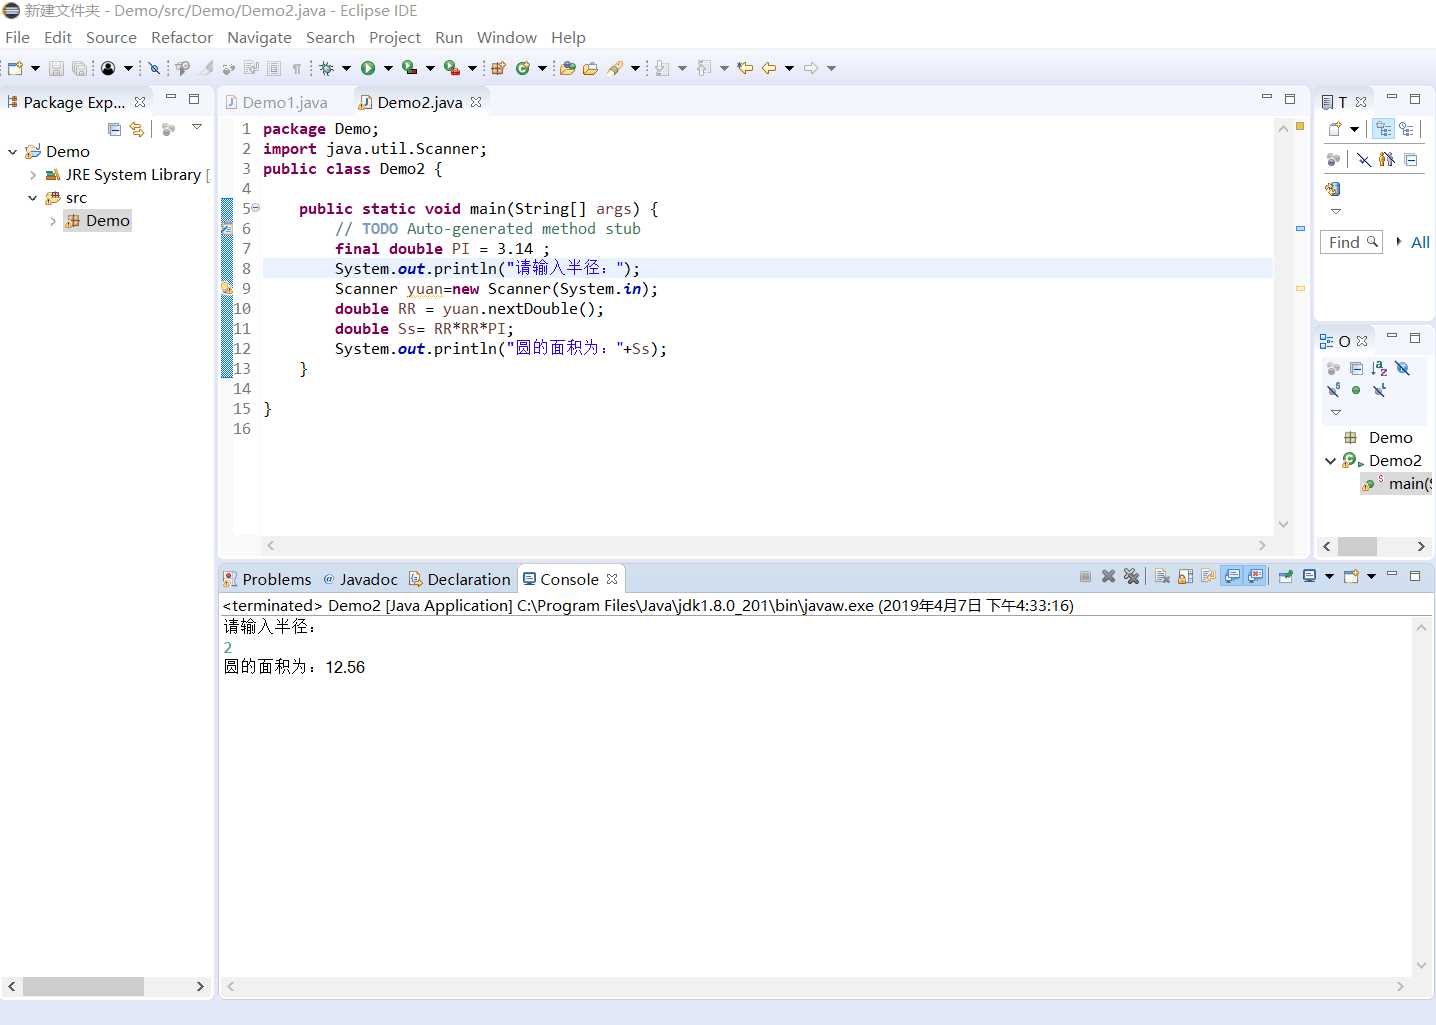Click the Open Type icon
1436x1025 pixels.
(568, 68)
